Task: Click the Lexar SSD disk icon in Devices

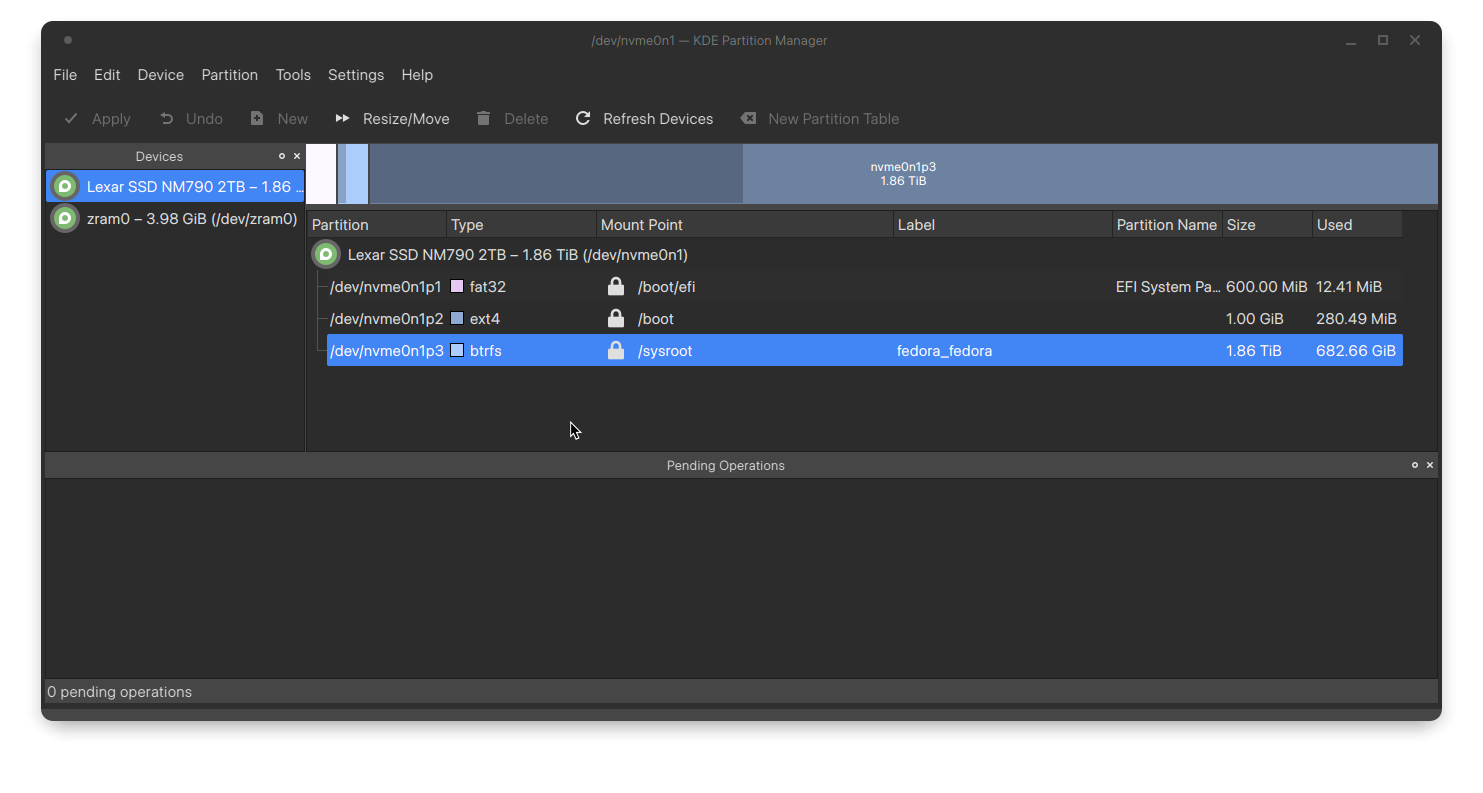Action: pos(65,186)
